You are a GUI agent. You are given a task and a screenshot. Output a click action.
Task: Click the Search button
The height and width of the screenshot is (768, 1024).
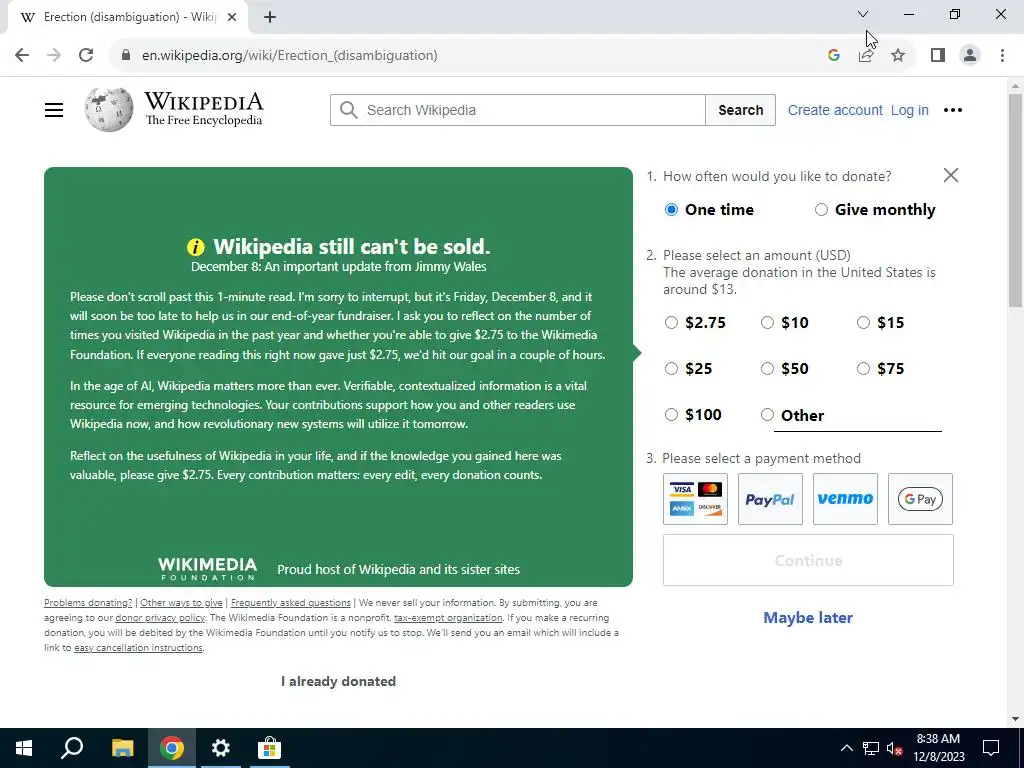click(x=741, y=110)
